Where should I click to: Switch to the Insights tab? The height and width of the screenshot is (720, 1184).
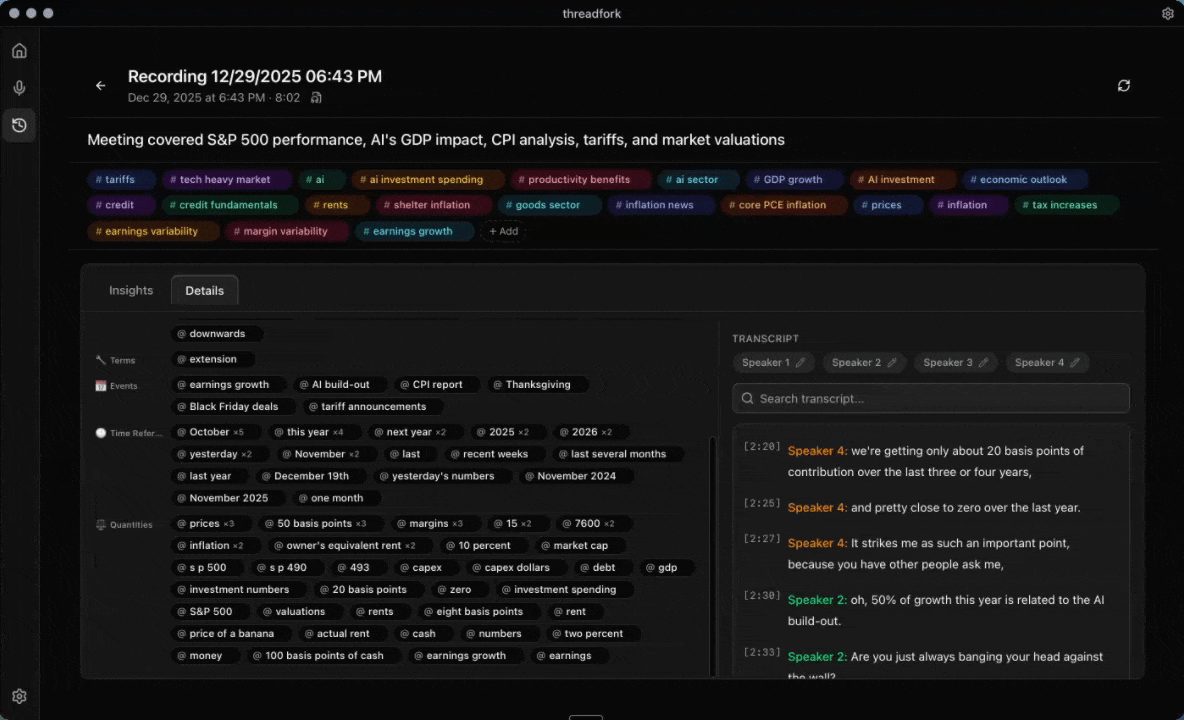pyautogui.click(x=131, y=290)
